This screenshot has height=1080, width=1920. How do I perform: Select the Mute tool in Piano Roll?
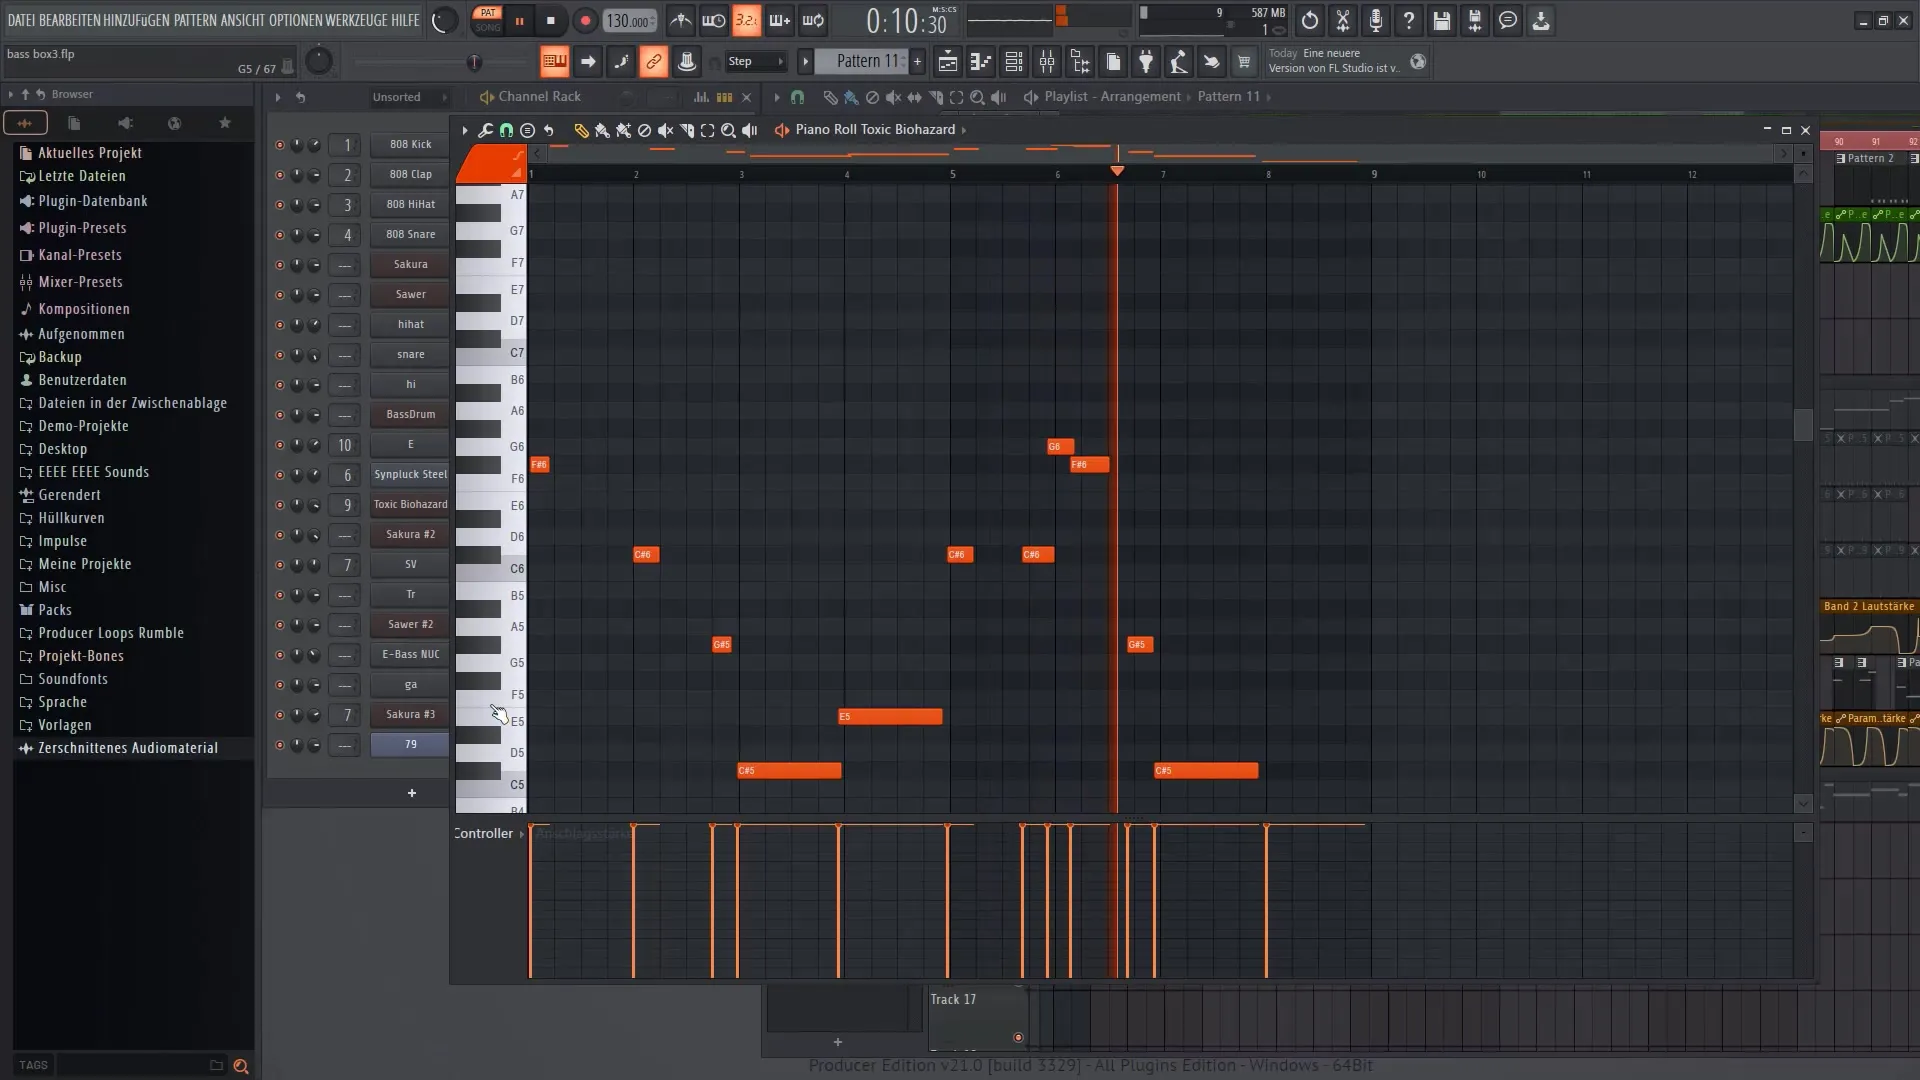click(x=665, y=130)
